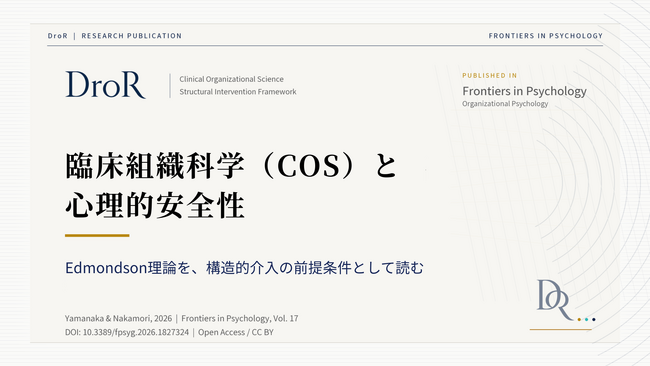Click the 'Yamanaka & Nakamori, 2026' citation
The image size is (650, 366).
click(x=118, y=318)
